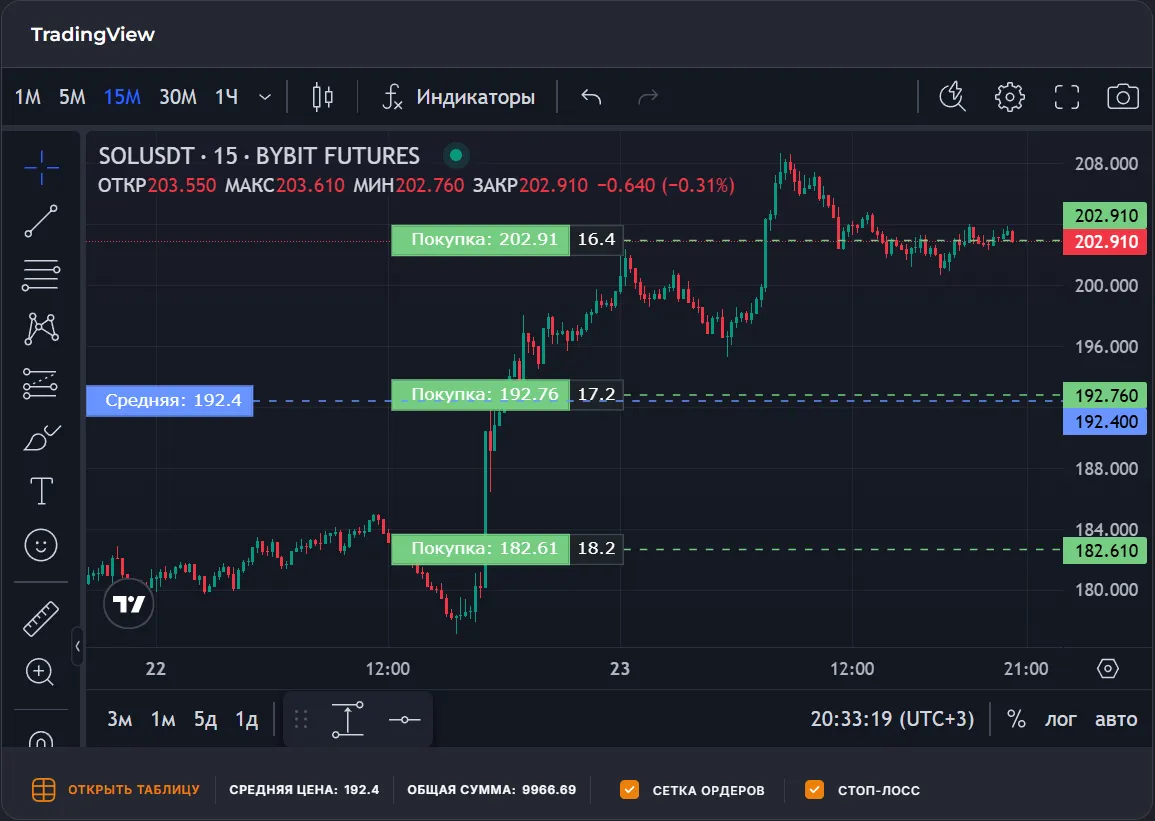Viewport: 1155px width, 821px height.
Task: Click the Средняя: 192.4 price line label
Action: pos(170,401)
